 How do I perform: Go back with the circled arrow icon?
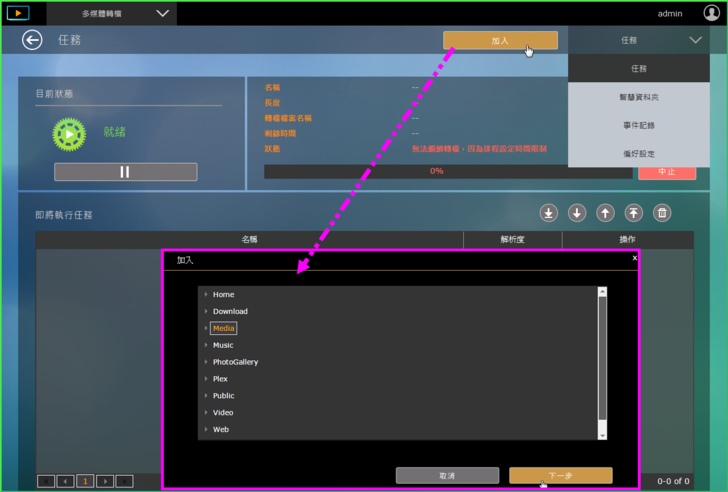(x=32, y=40)
